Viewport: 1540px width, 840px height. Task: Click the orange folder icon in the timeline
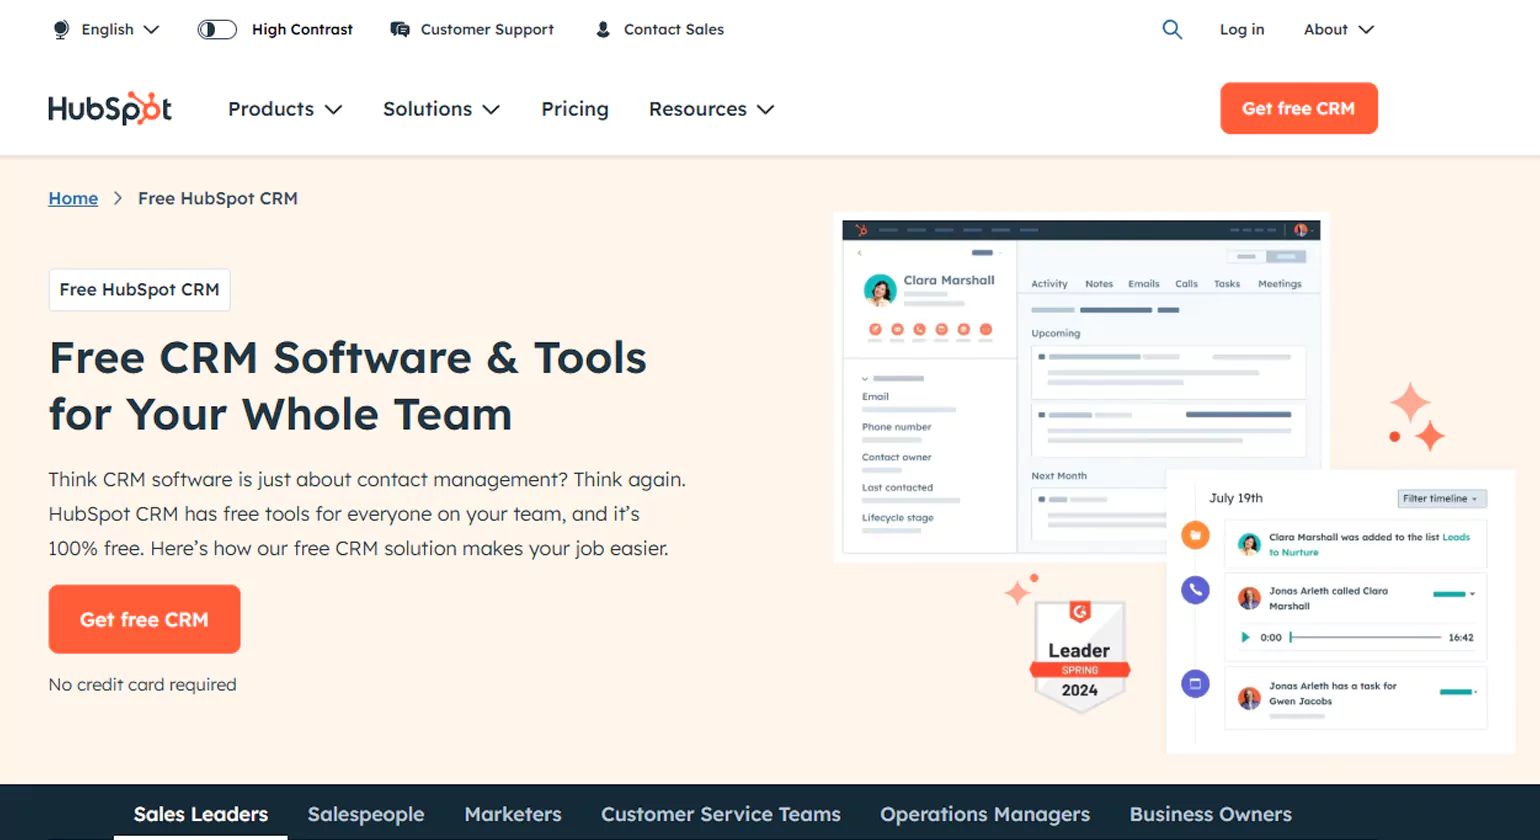pyautogui.click(x=1195, y=535)
